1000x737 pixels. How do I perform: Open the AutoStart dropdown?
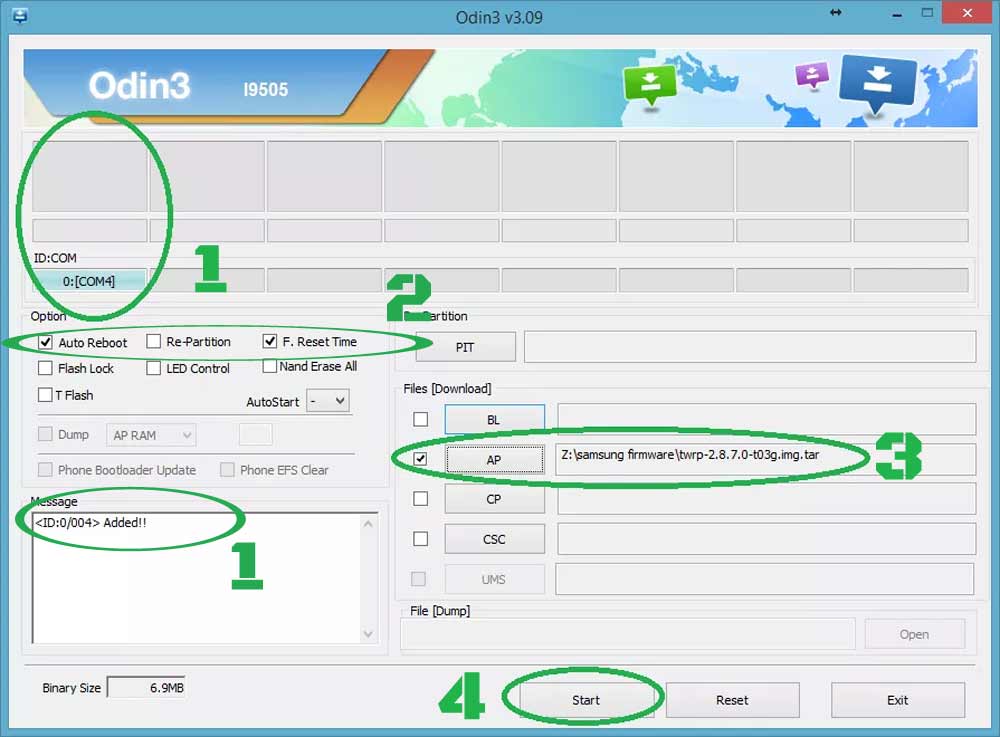[328, 401]
